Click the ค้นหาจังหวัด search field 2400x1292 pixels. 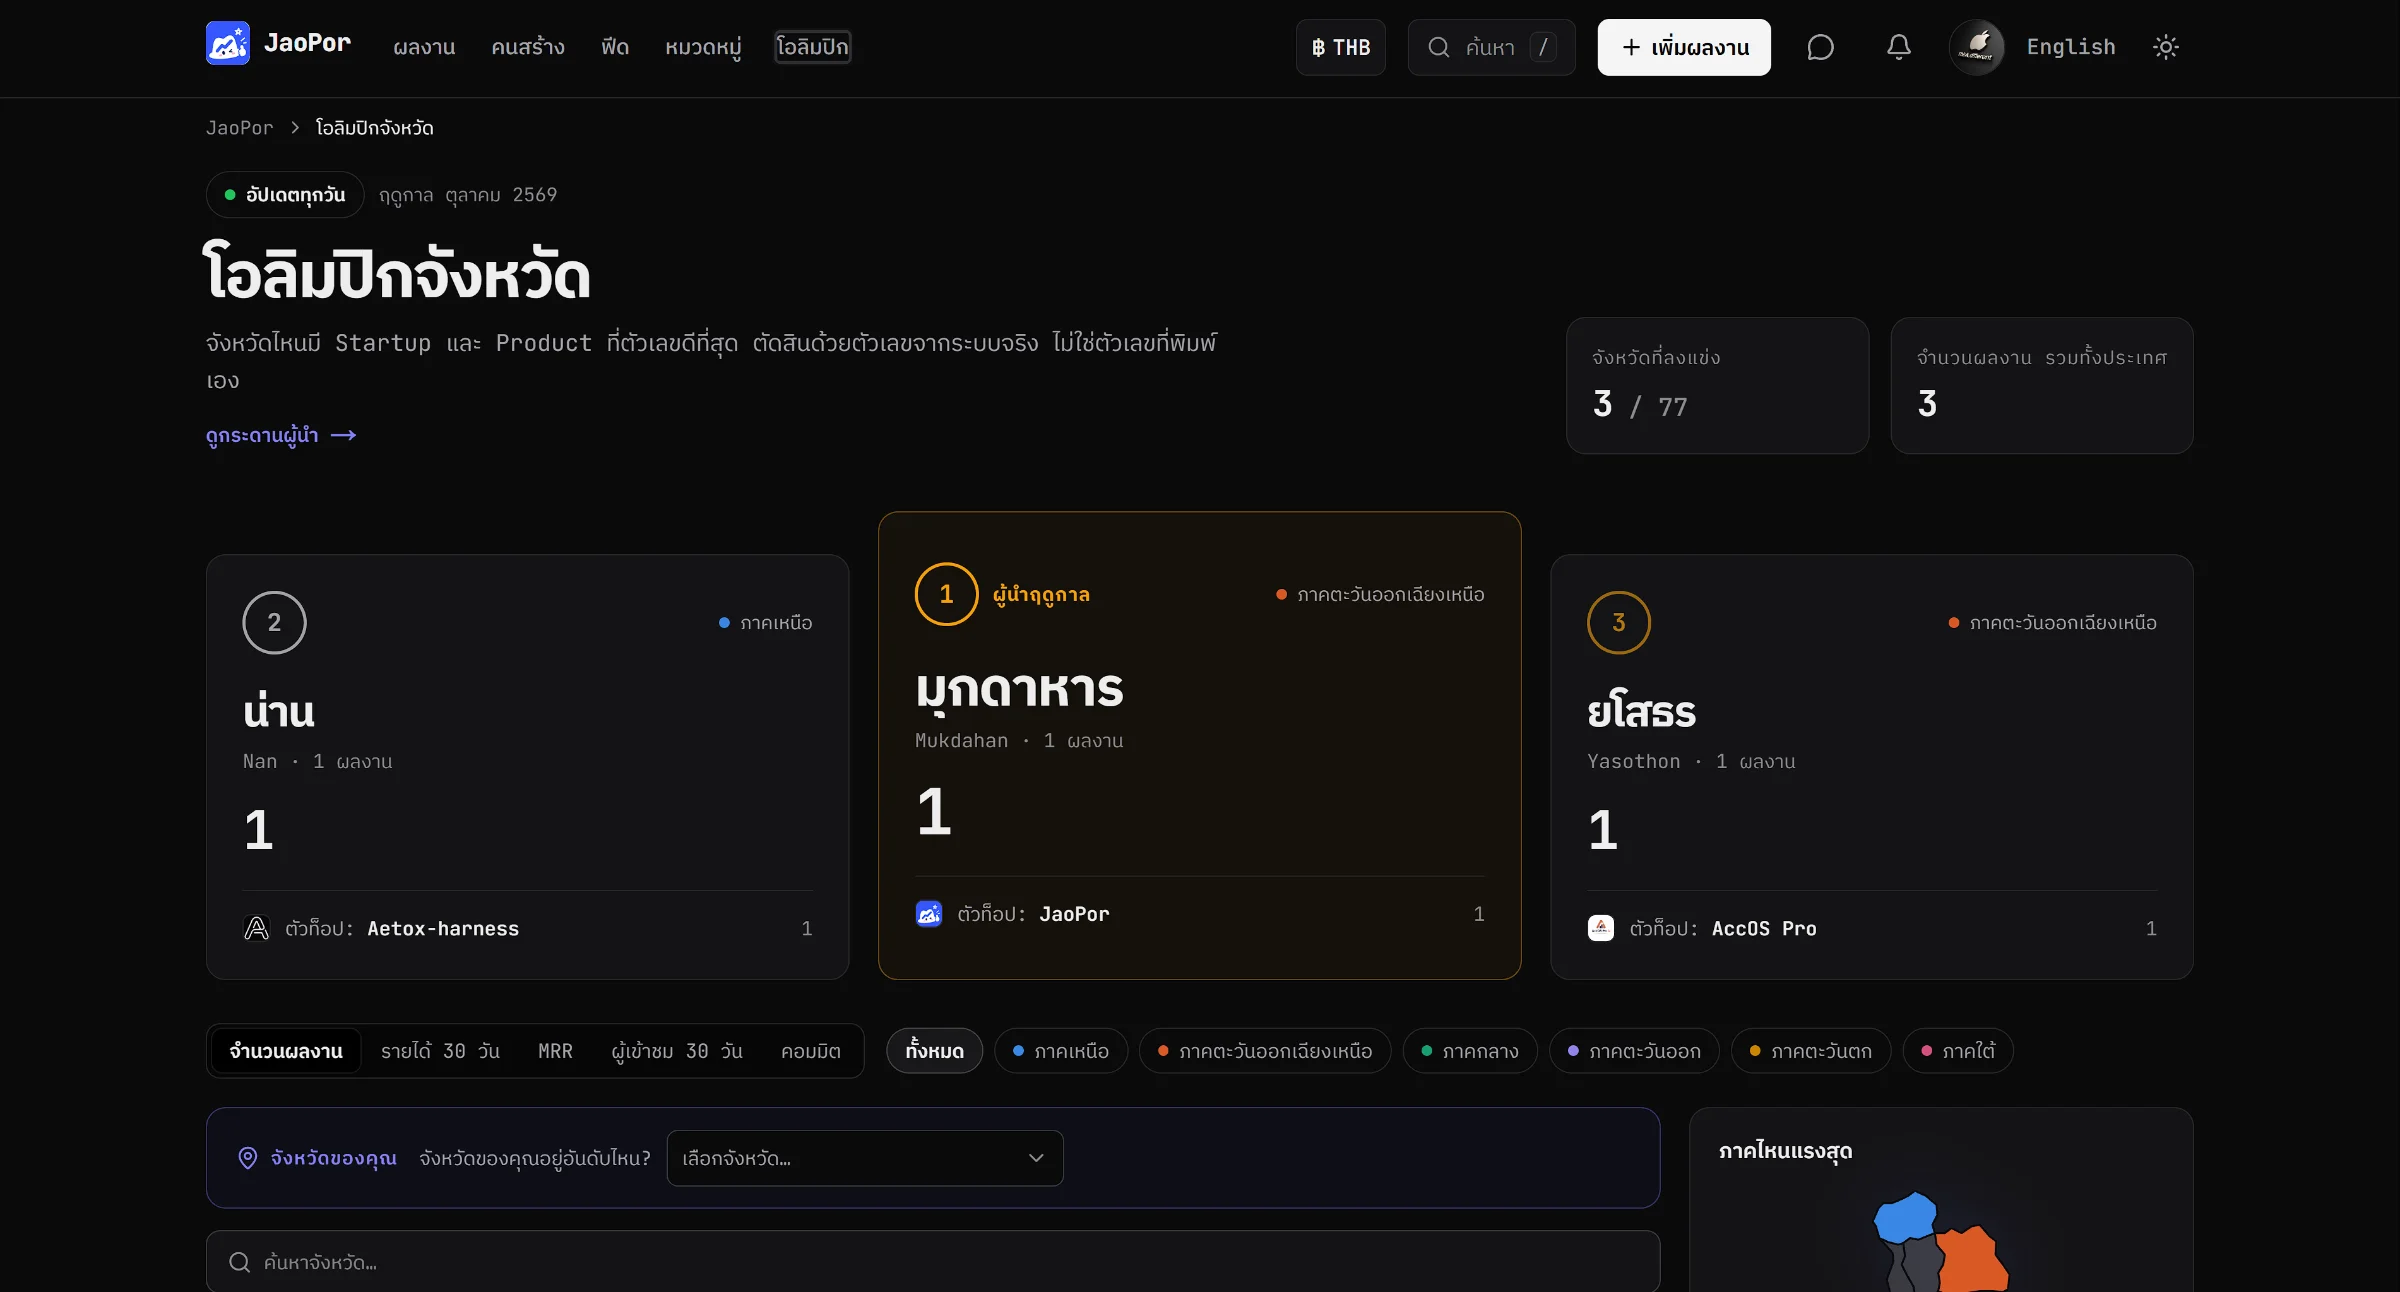(933, 1262)
